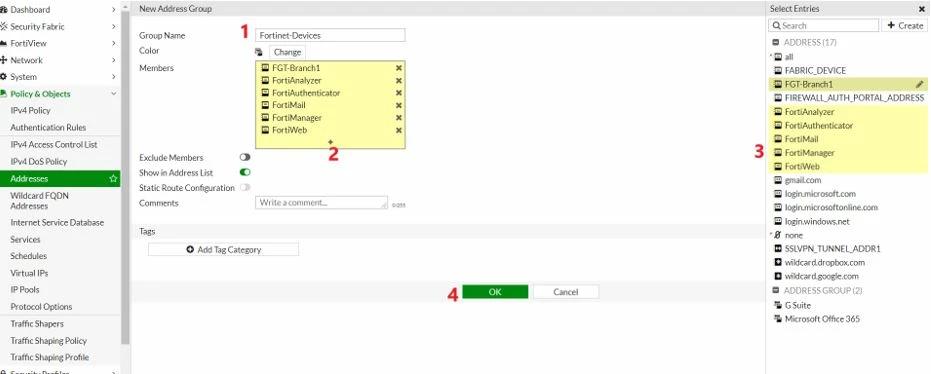Remove FGT-Branch1 from Members list
Viewport: 931px width, 374px height.
point(399,68)
